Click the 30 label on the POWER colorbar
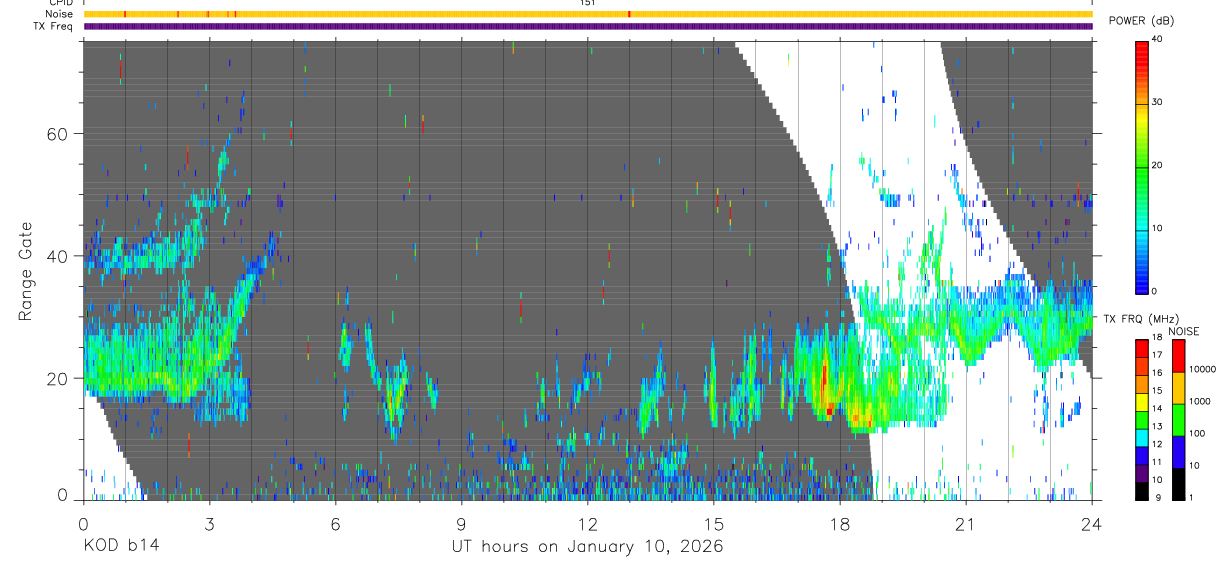This screenshot has width=1228, height=567. point(1158,102)
